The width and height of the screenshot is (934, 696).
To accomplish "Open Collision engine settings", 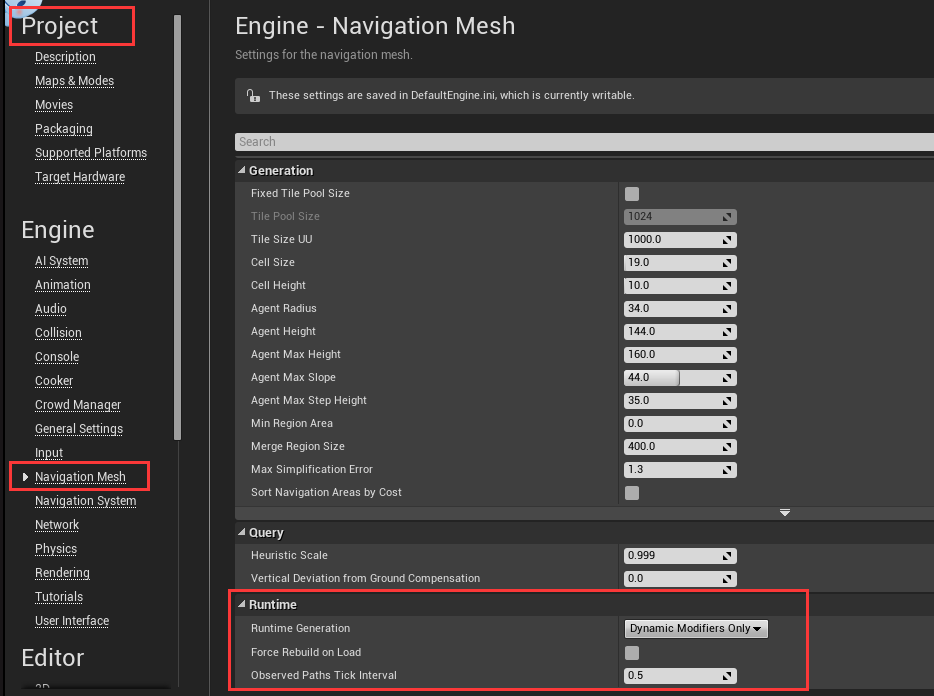I will pyautogui.click(x=58, y=333).
